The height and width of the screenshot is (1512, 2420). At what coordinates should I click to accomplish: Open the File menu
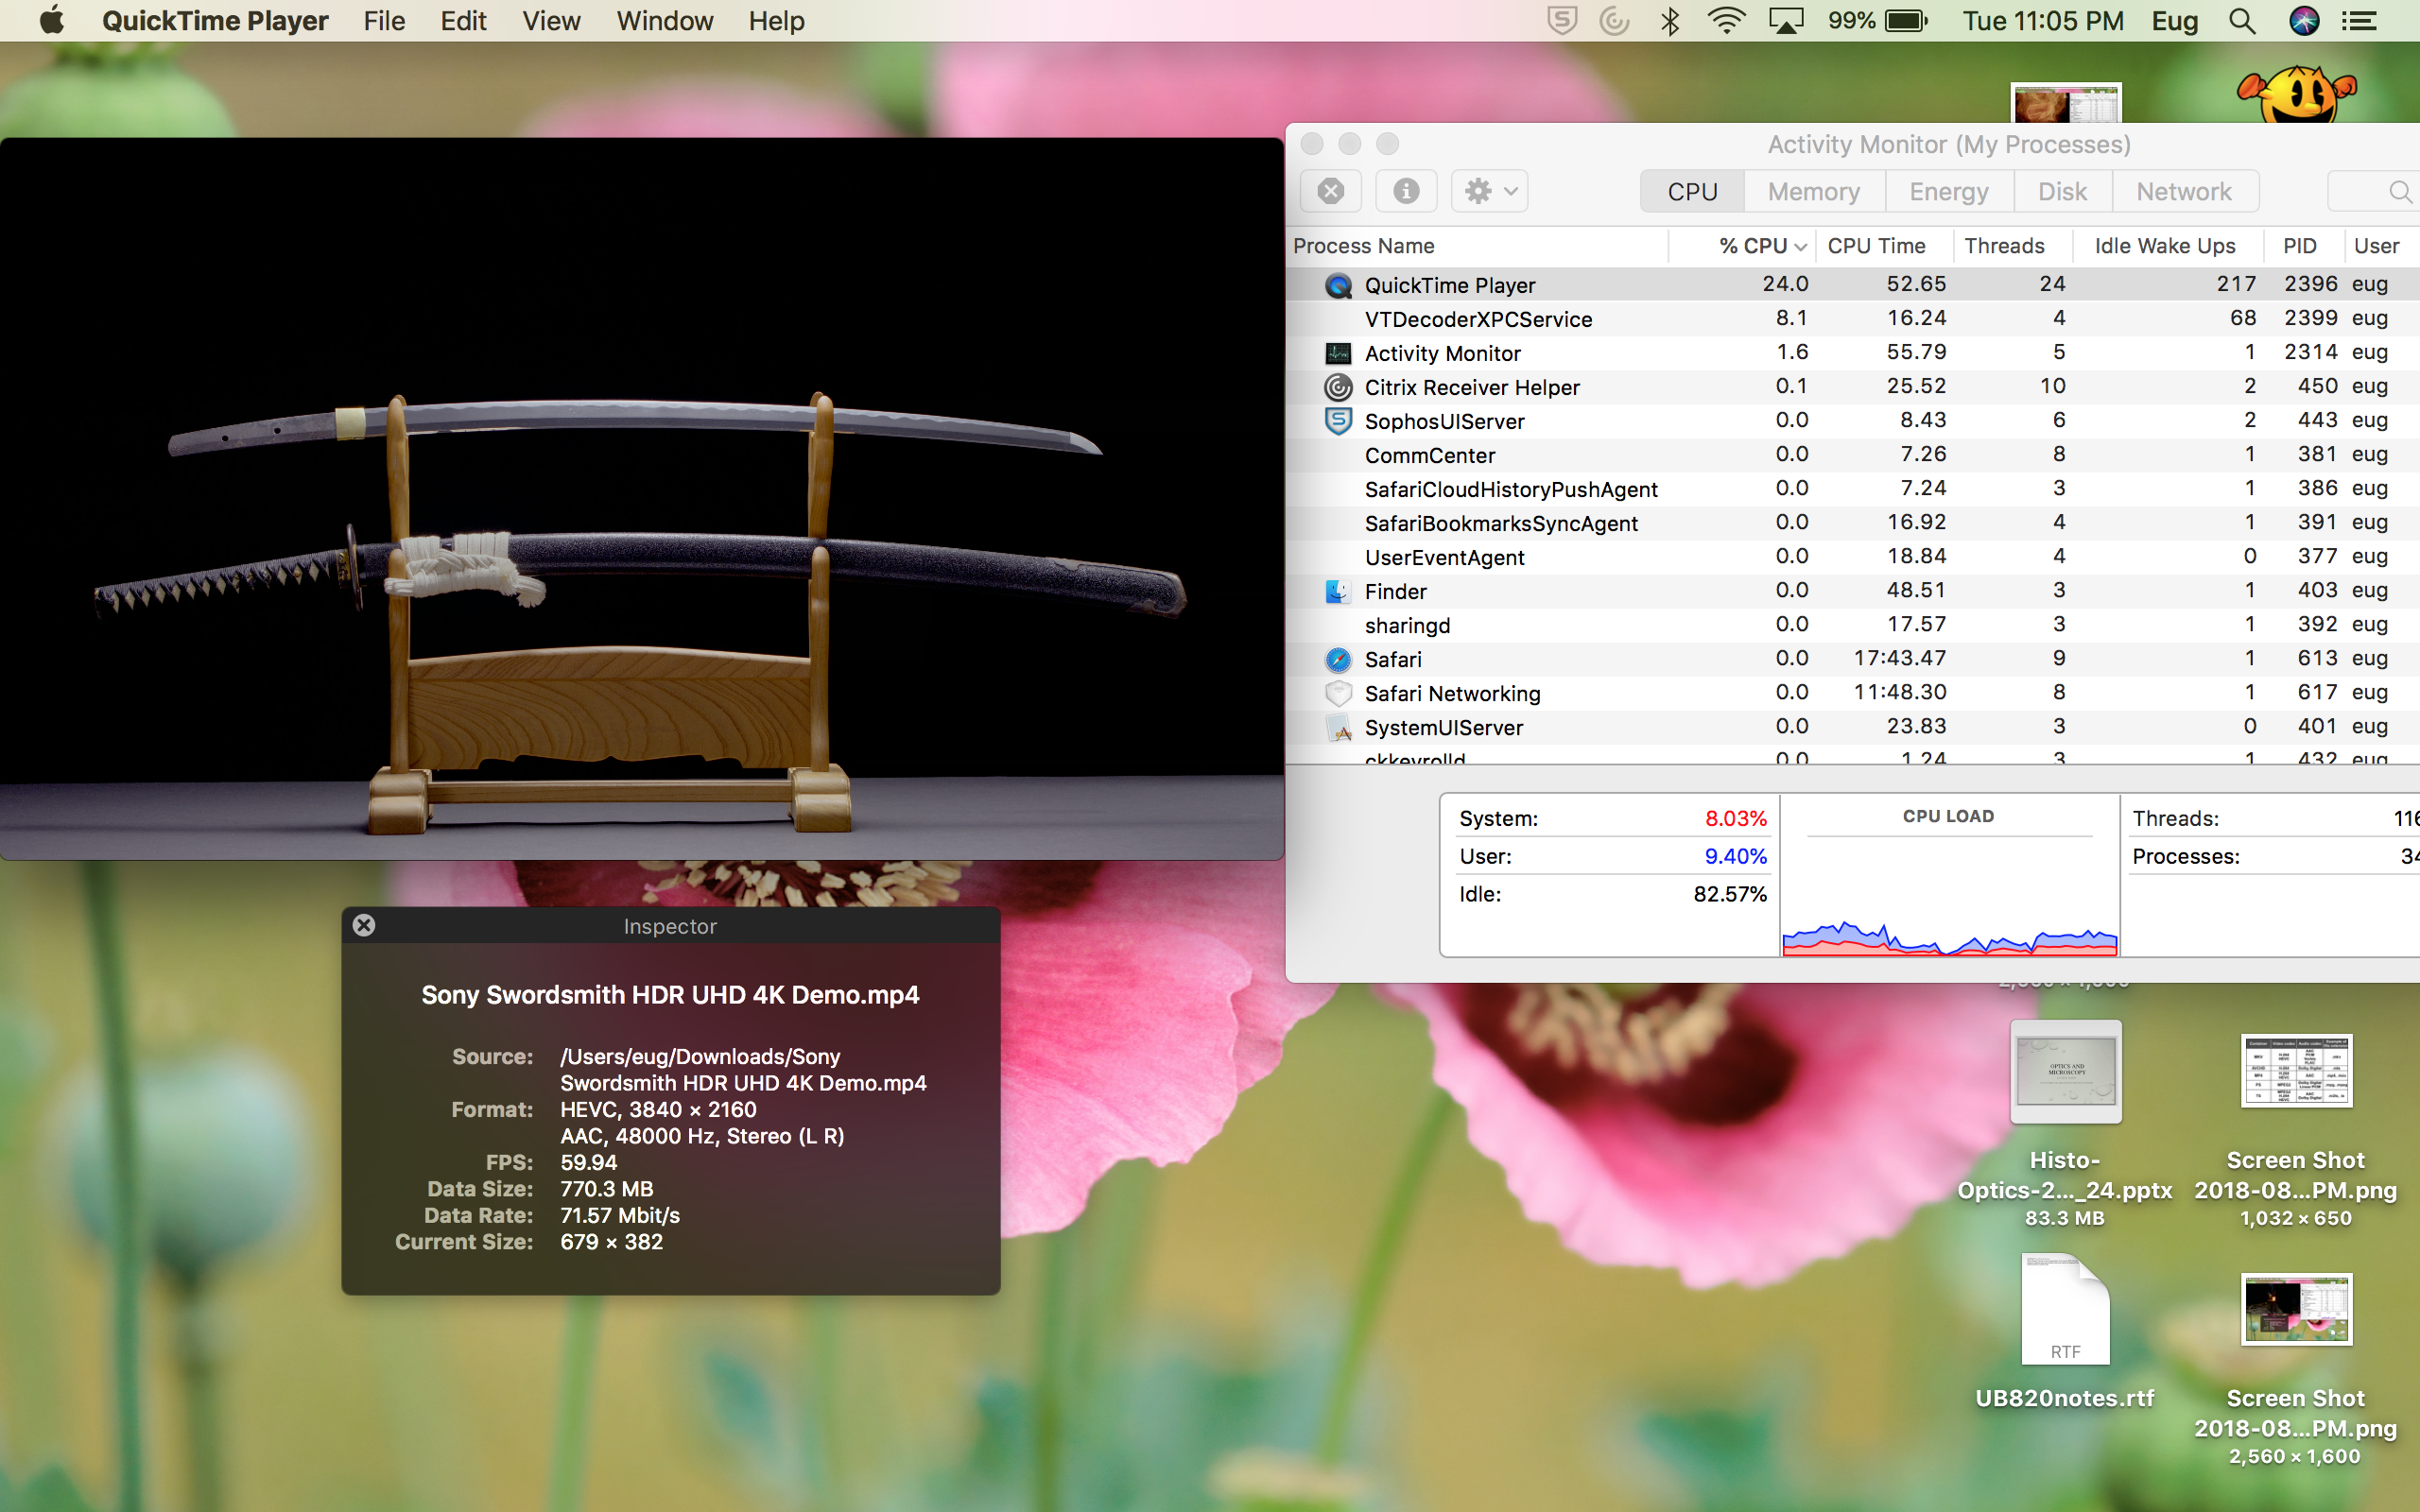coord(384,21)
